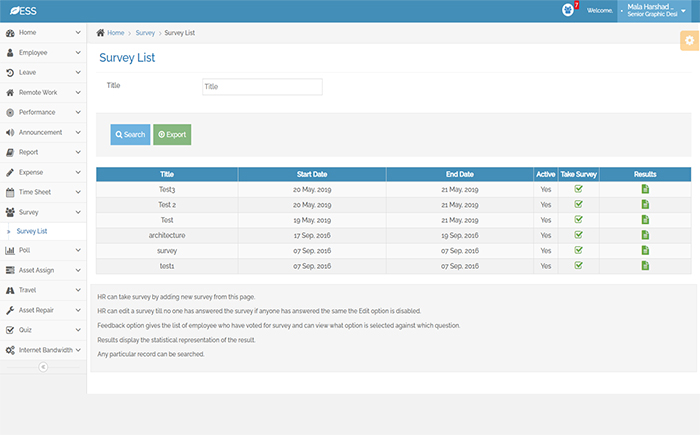Focus the Title search input field
This screenshot has width=700, height=435.
(x=262, y=87)
